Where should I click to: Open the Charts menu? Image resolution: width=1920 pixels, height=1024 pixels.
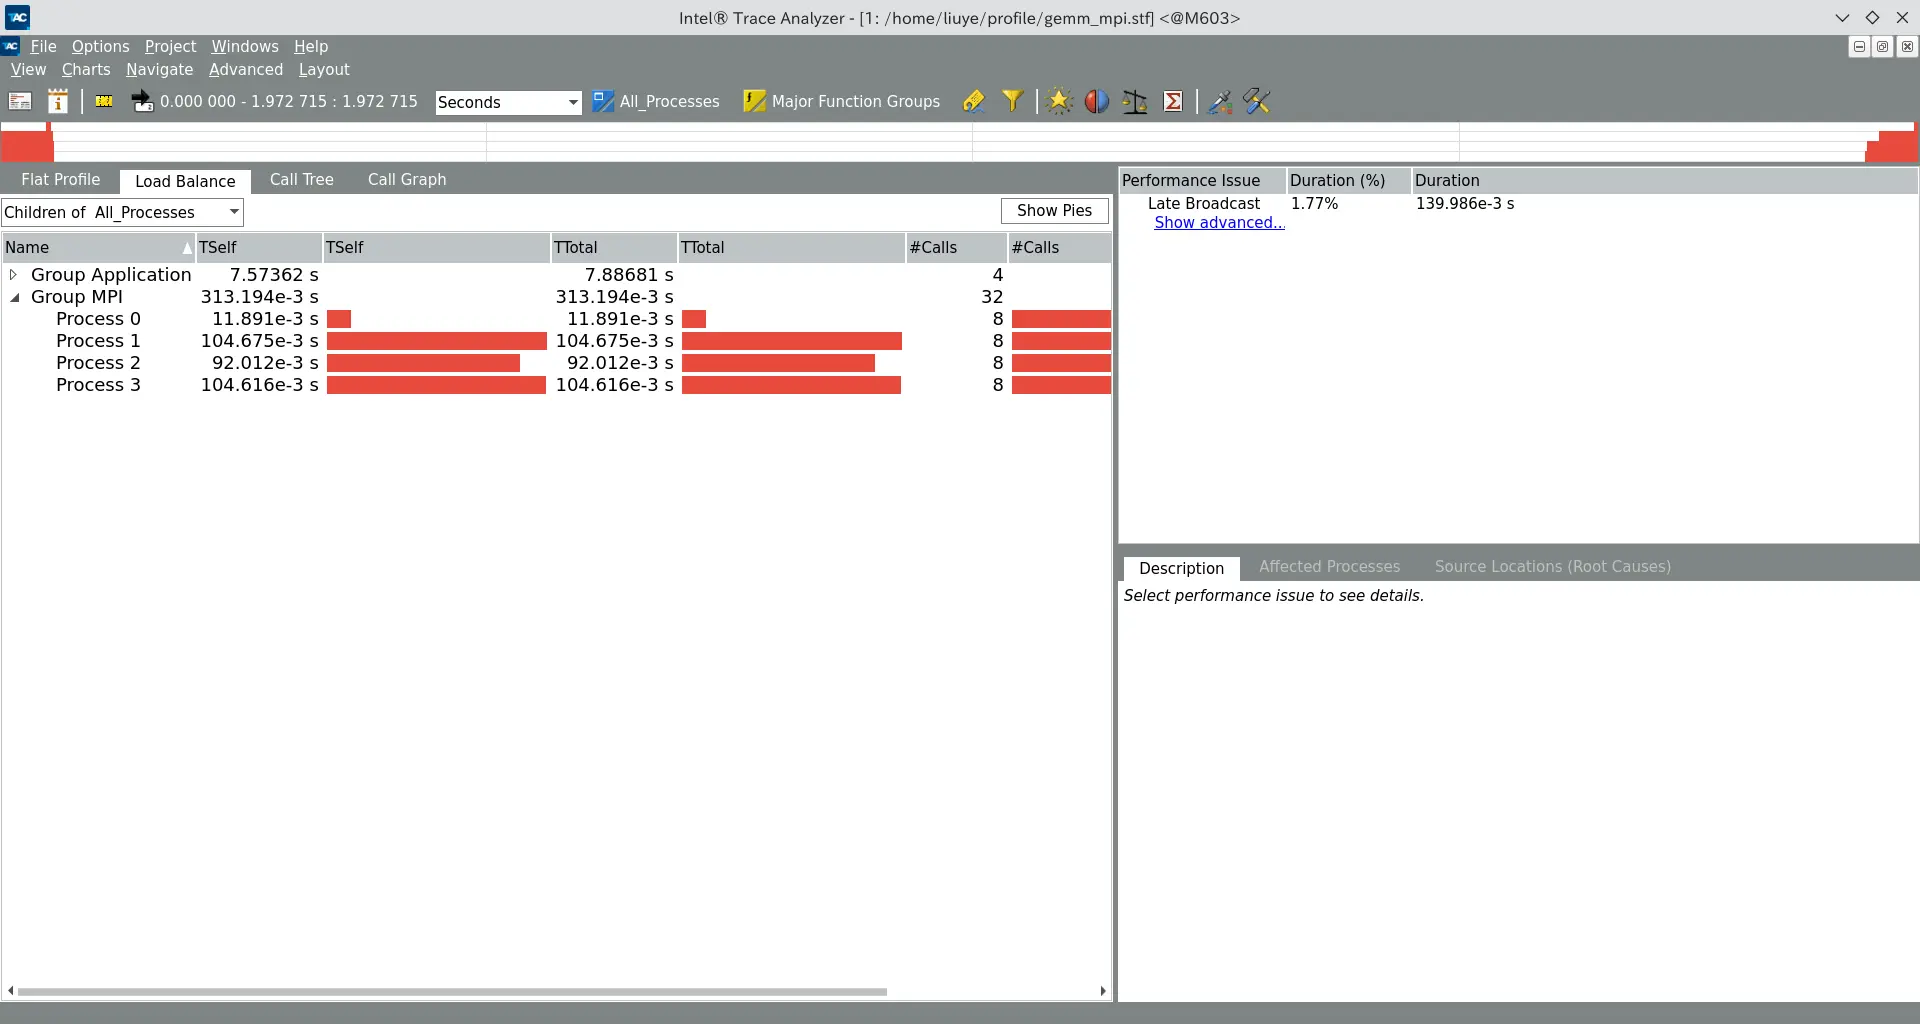coord(86,70)
